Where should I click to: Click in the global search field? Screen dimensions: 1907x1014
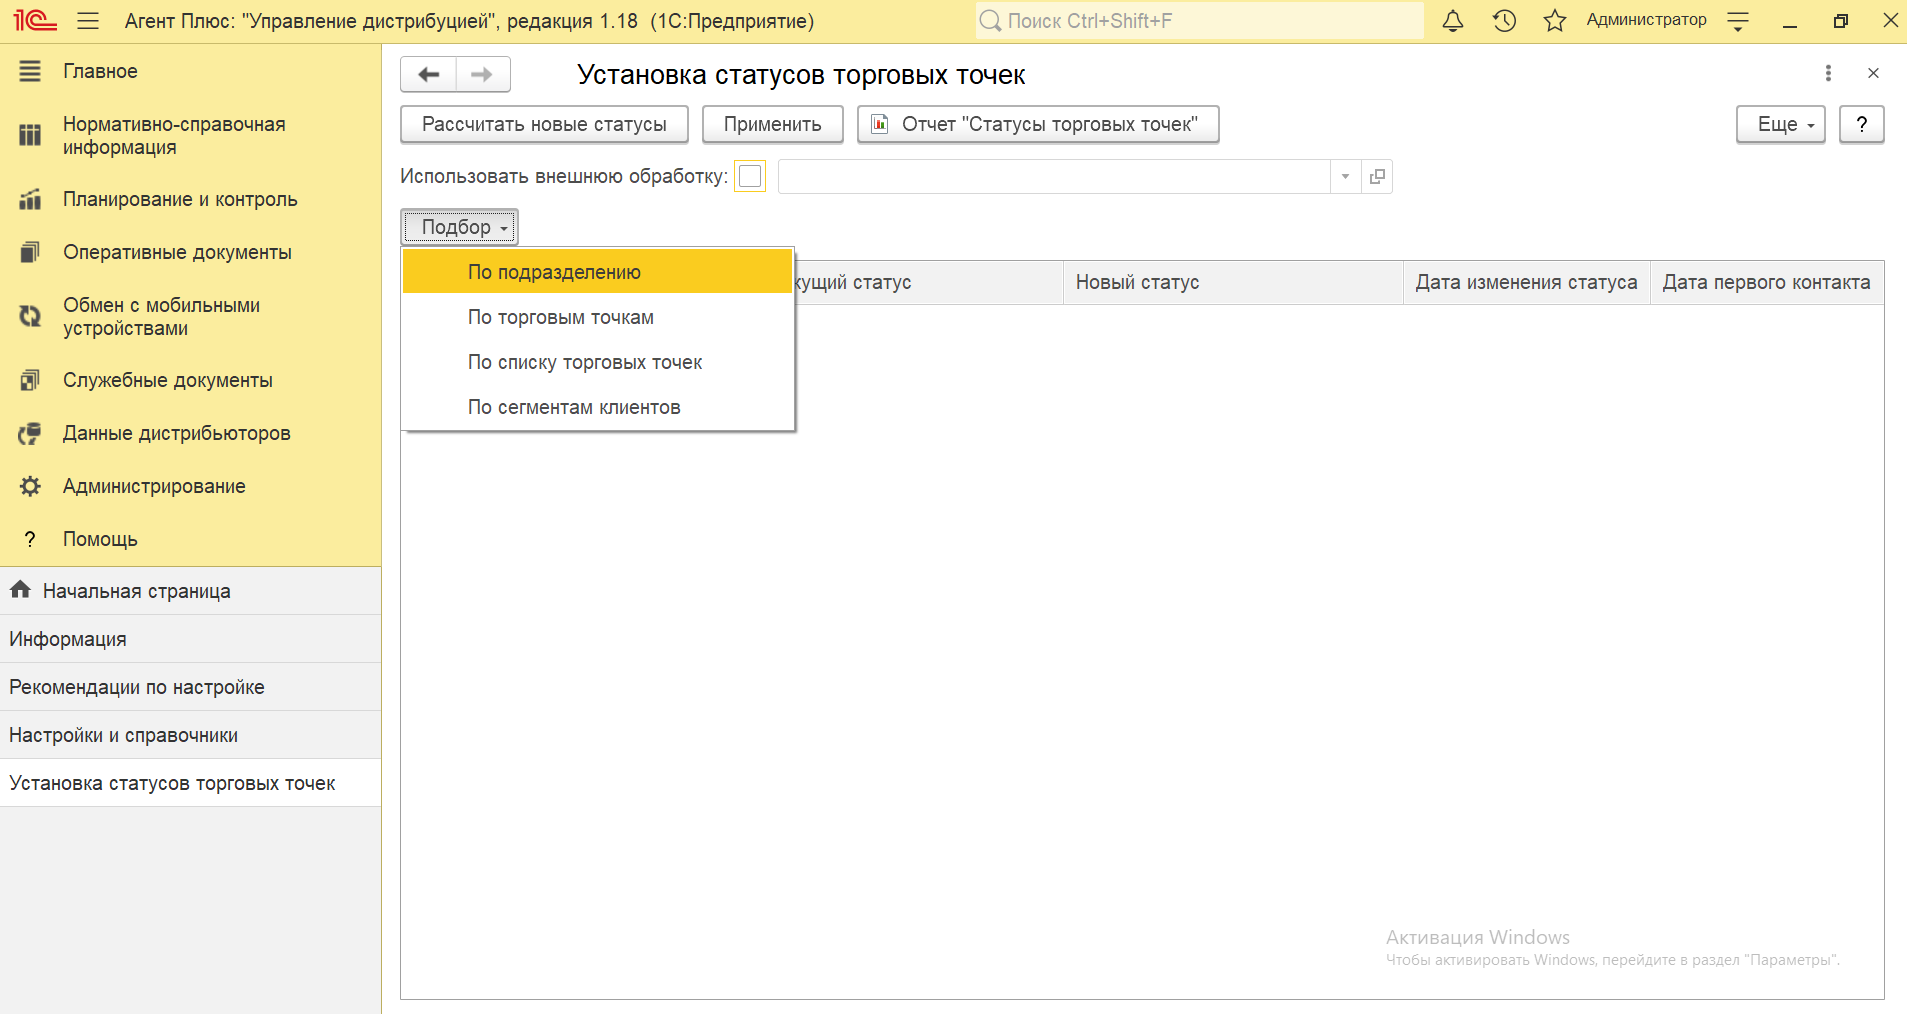coord(1200,21)
